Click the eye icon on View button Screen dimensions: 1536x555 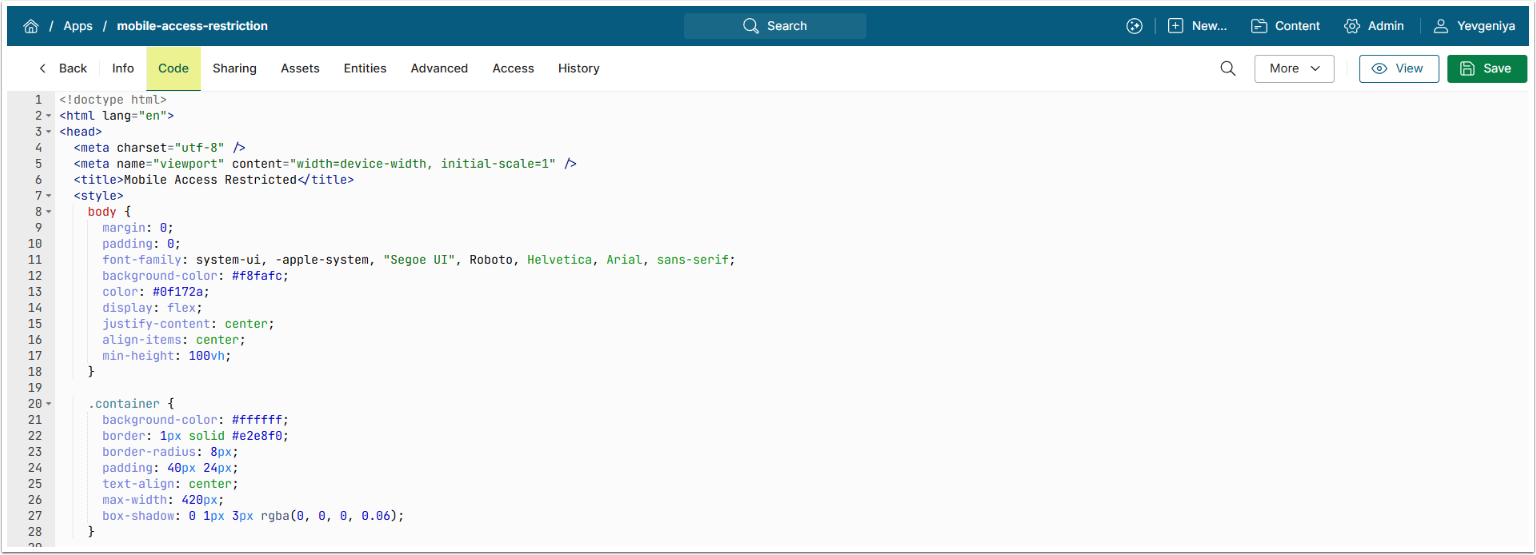tap(1380, 69)
